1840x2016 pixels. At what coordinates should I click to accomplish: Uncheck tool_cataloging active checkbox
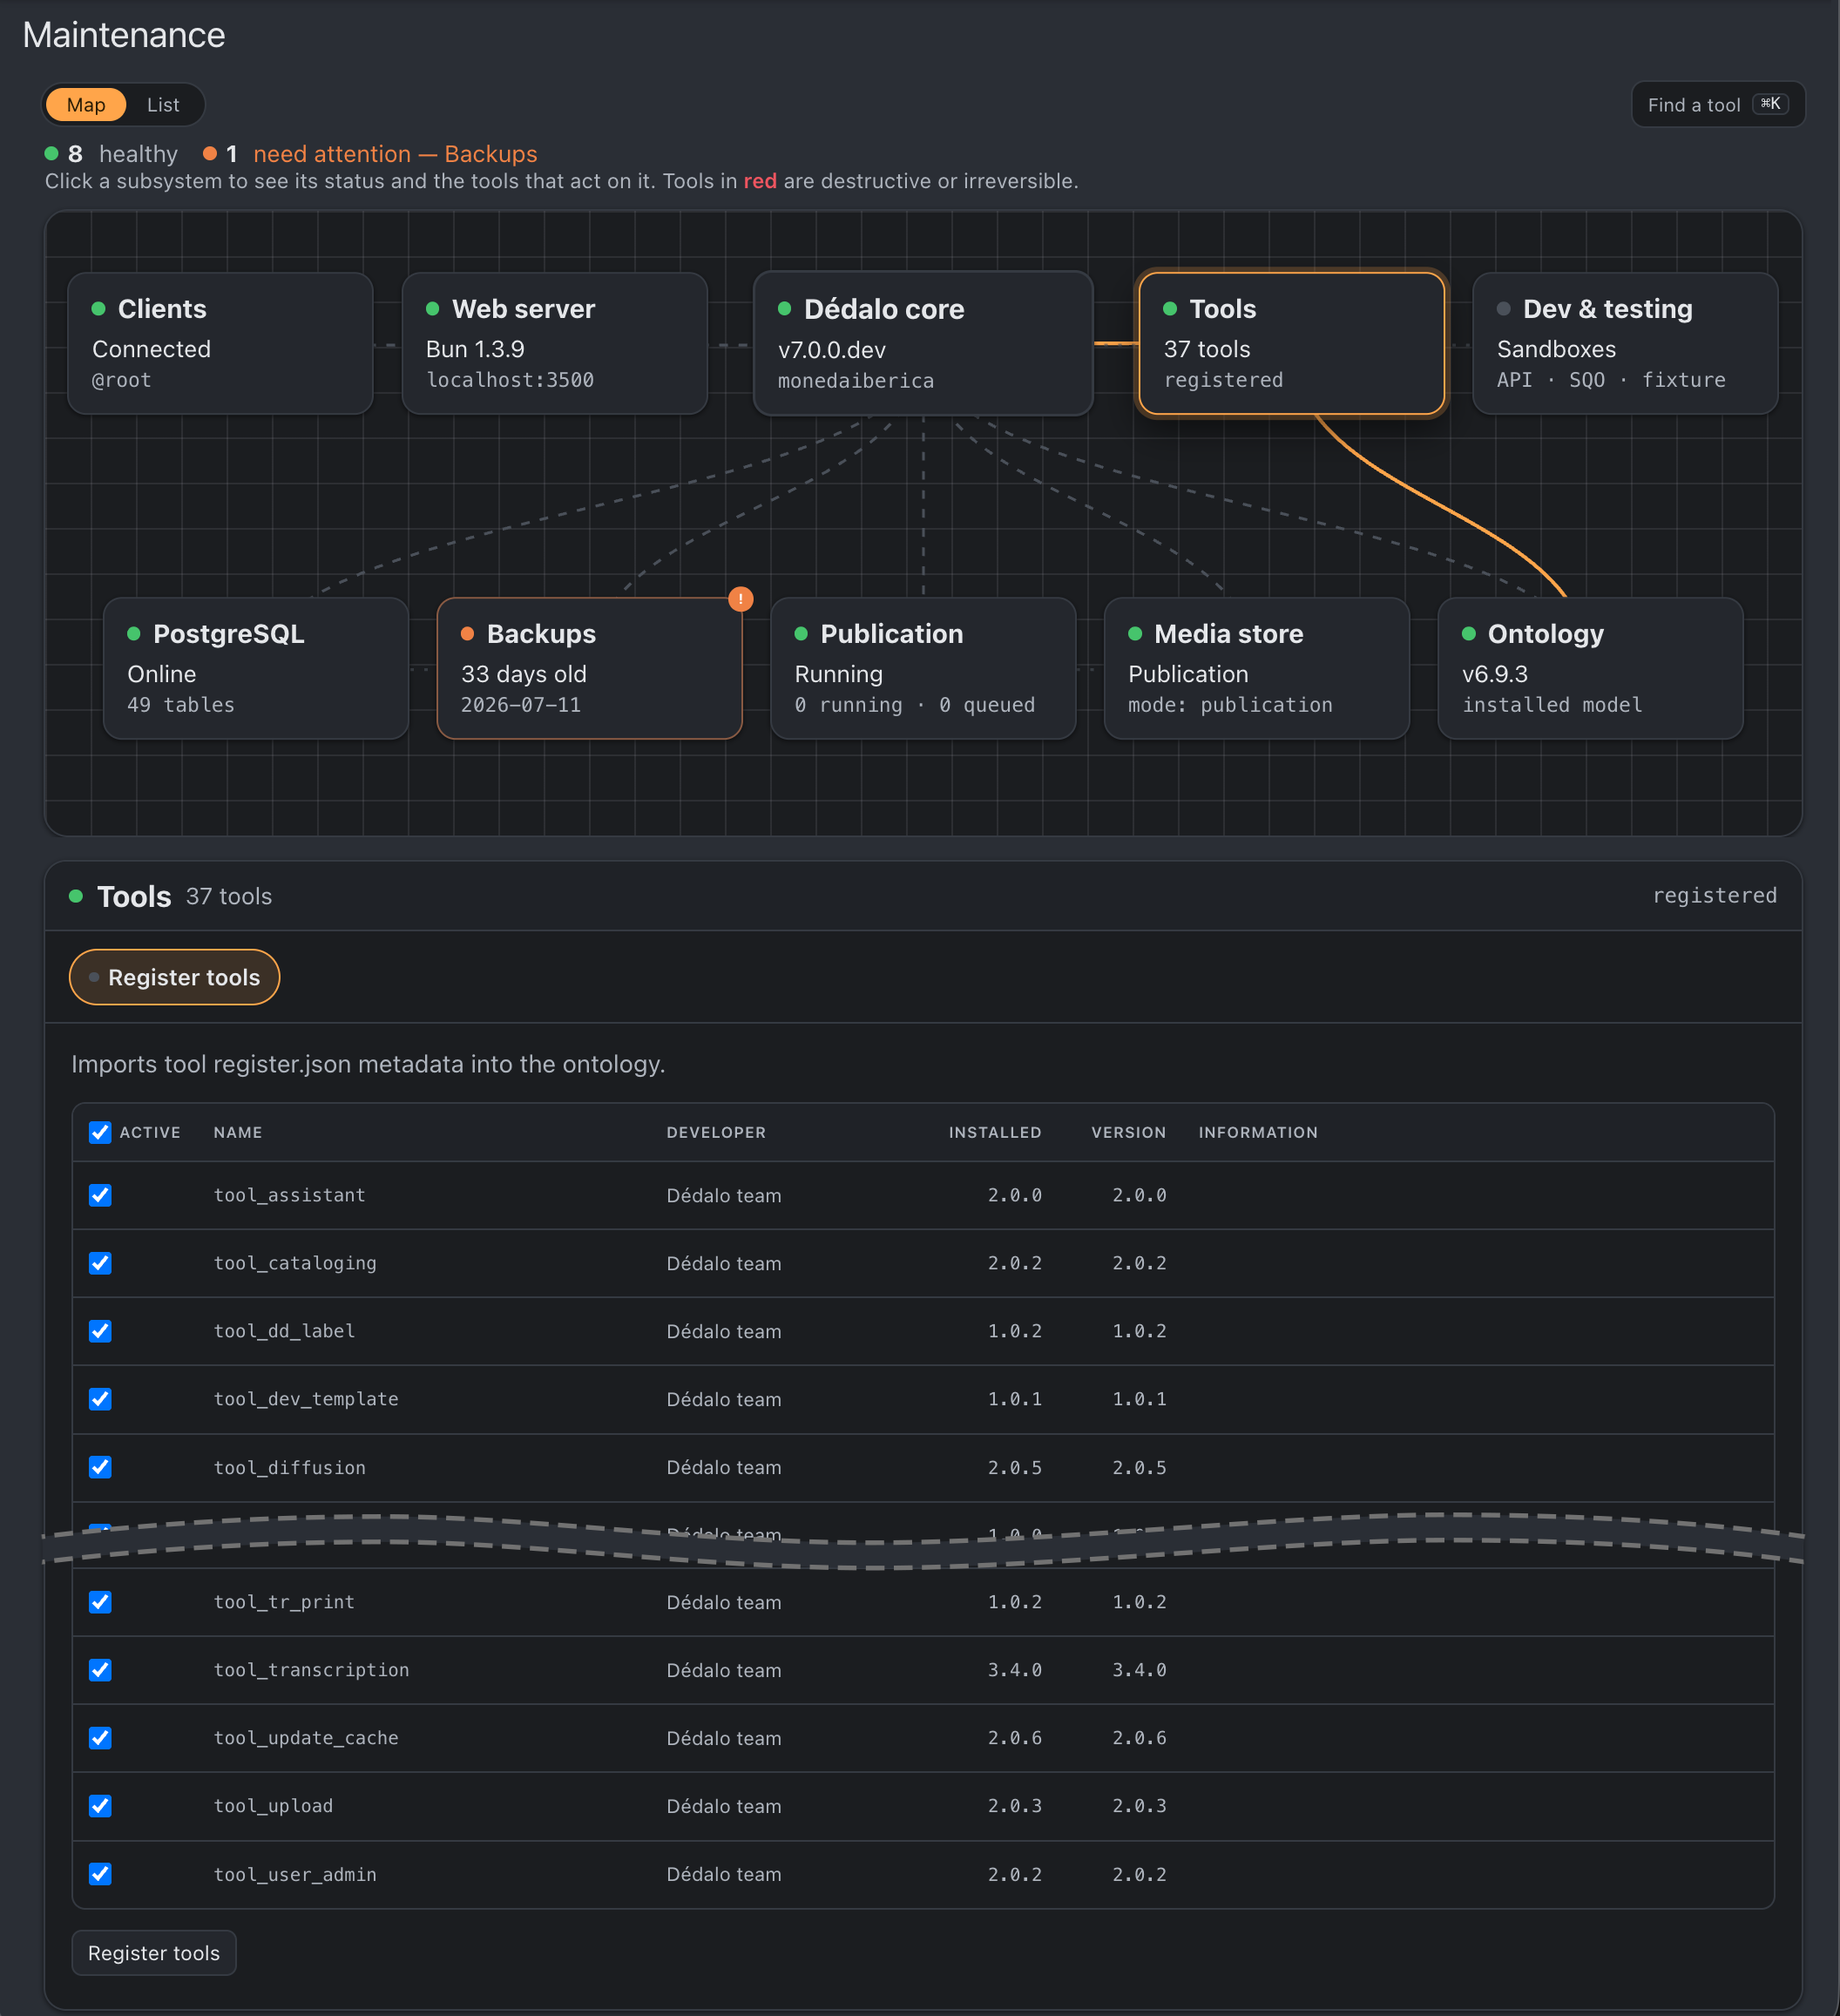[x=100, y=1263]
